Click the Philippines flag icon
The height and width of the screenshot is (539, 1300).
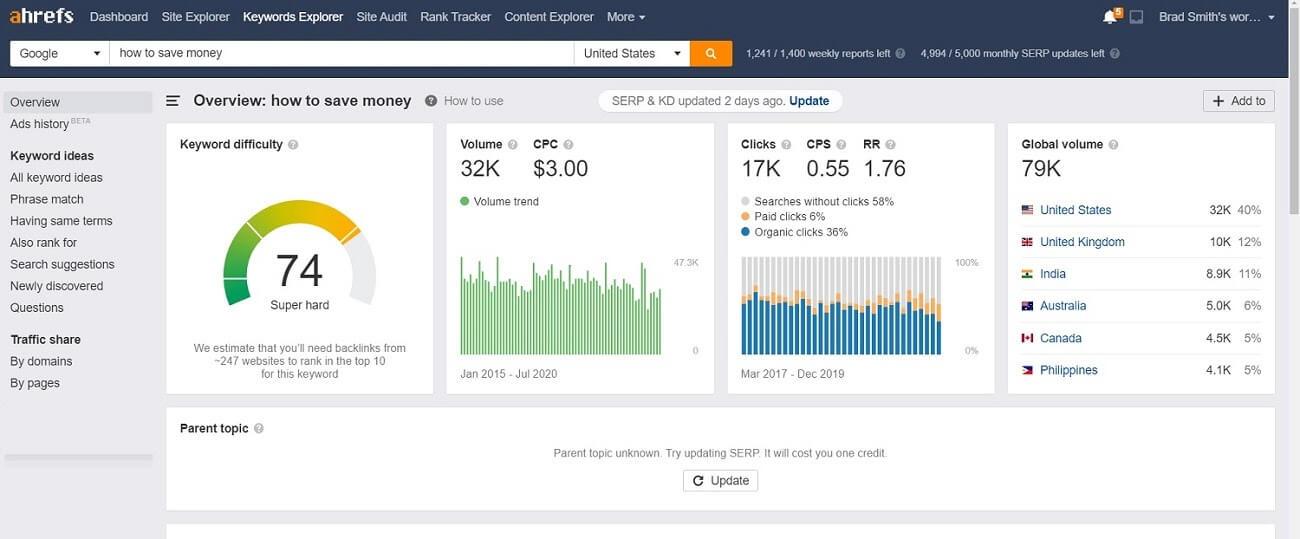[x=1027, y=370]
